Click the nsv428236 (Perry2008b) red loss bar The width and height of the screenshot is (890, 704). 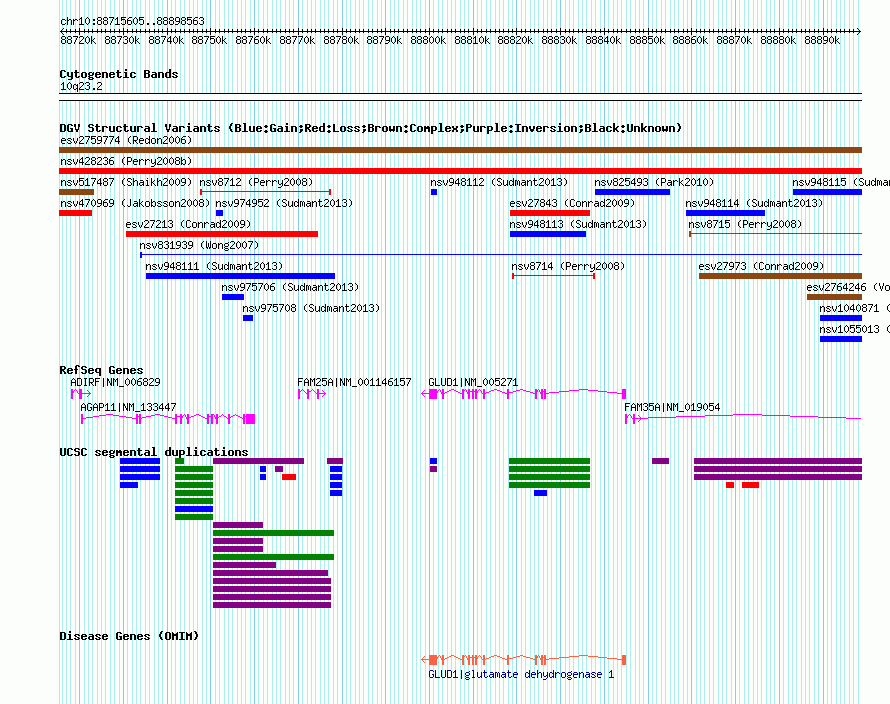pos(460,171)
